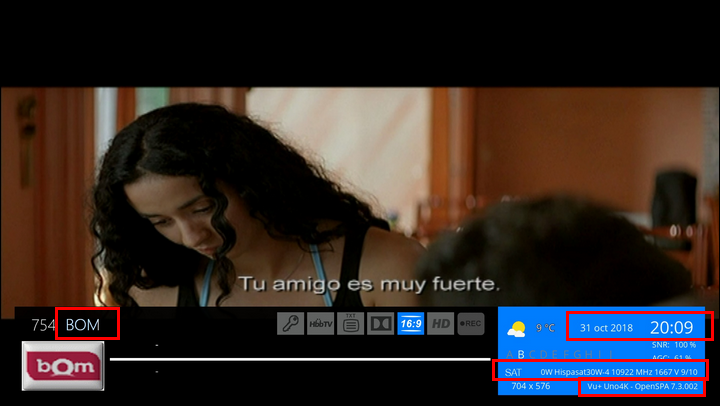Click the subtitle "Tu amigo es muy fuerte."
The width and height of the screenshot is (720, 406).
369,284
